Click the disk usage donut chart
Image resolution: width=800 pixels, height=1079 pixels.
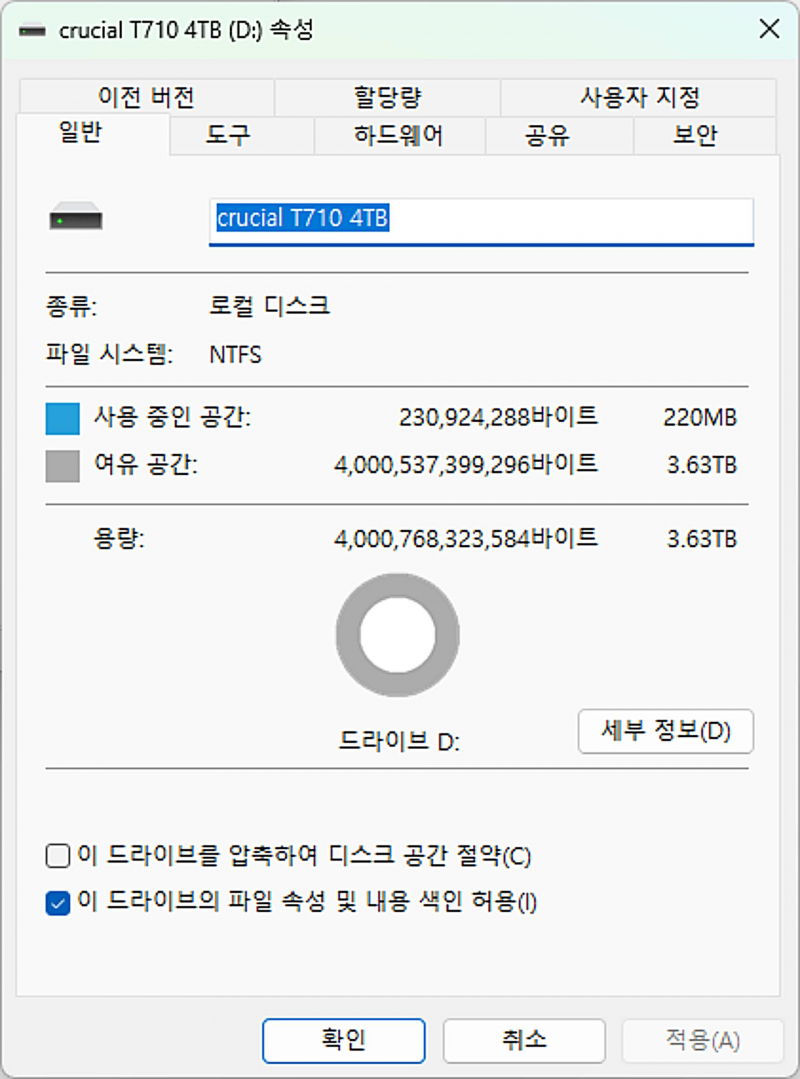tap(398, 634)
